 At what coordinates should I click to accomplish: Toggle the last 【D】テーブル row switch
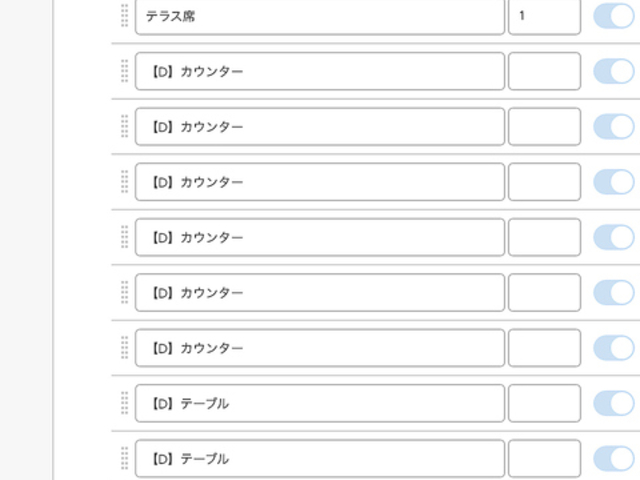[x=614, y=458]
